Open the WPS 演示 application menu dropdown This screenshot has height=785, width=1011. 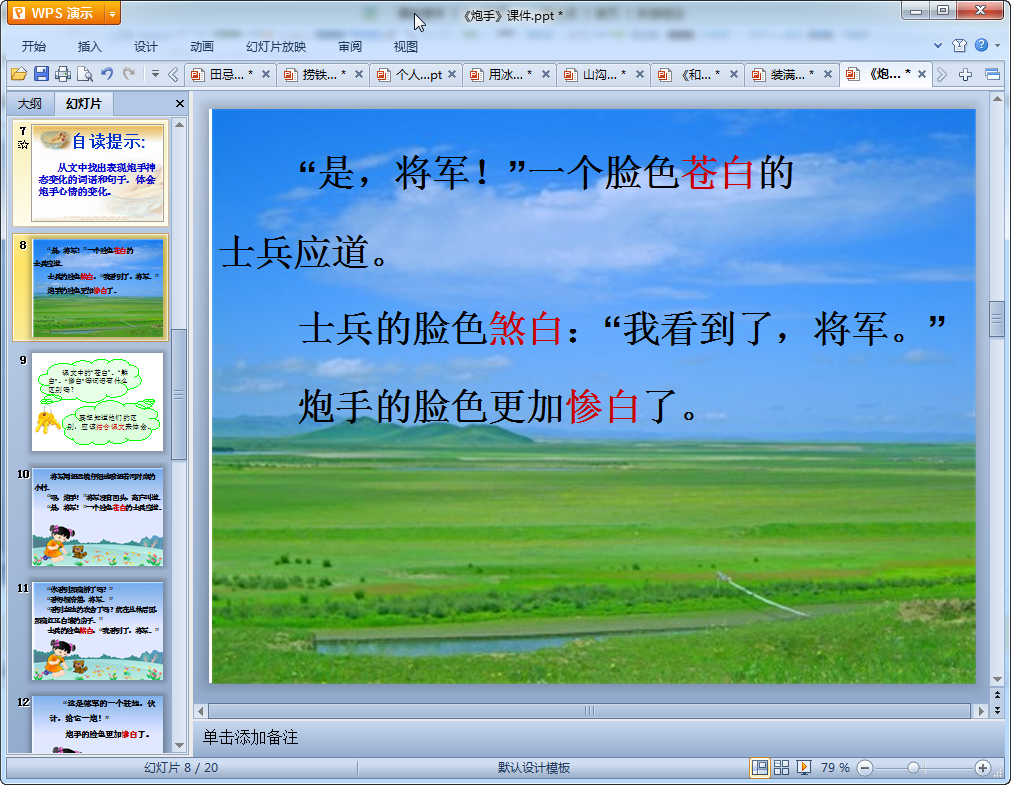112,13
